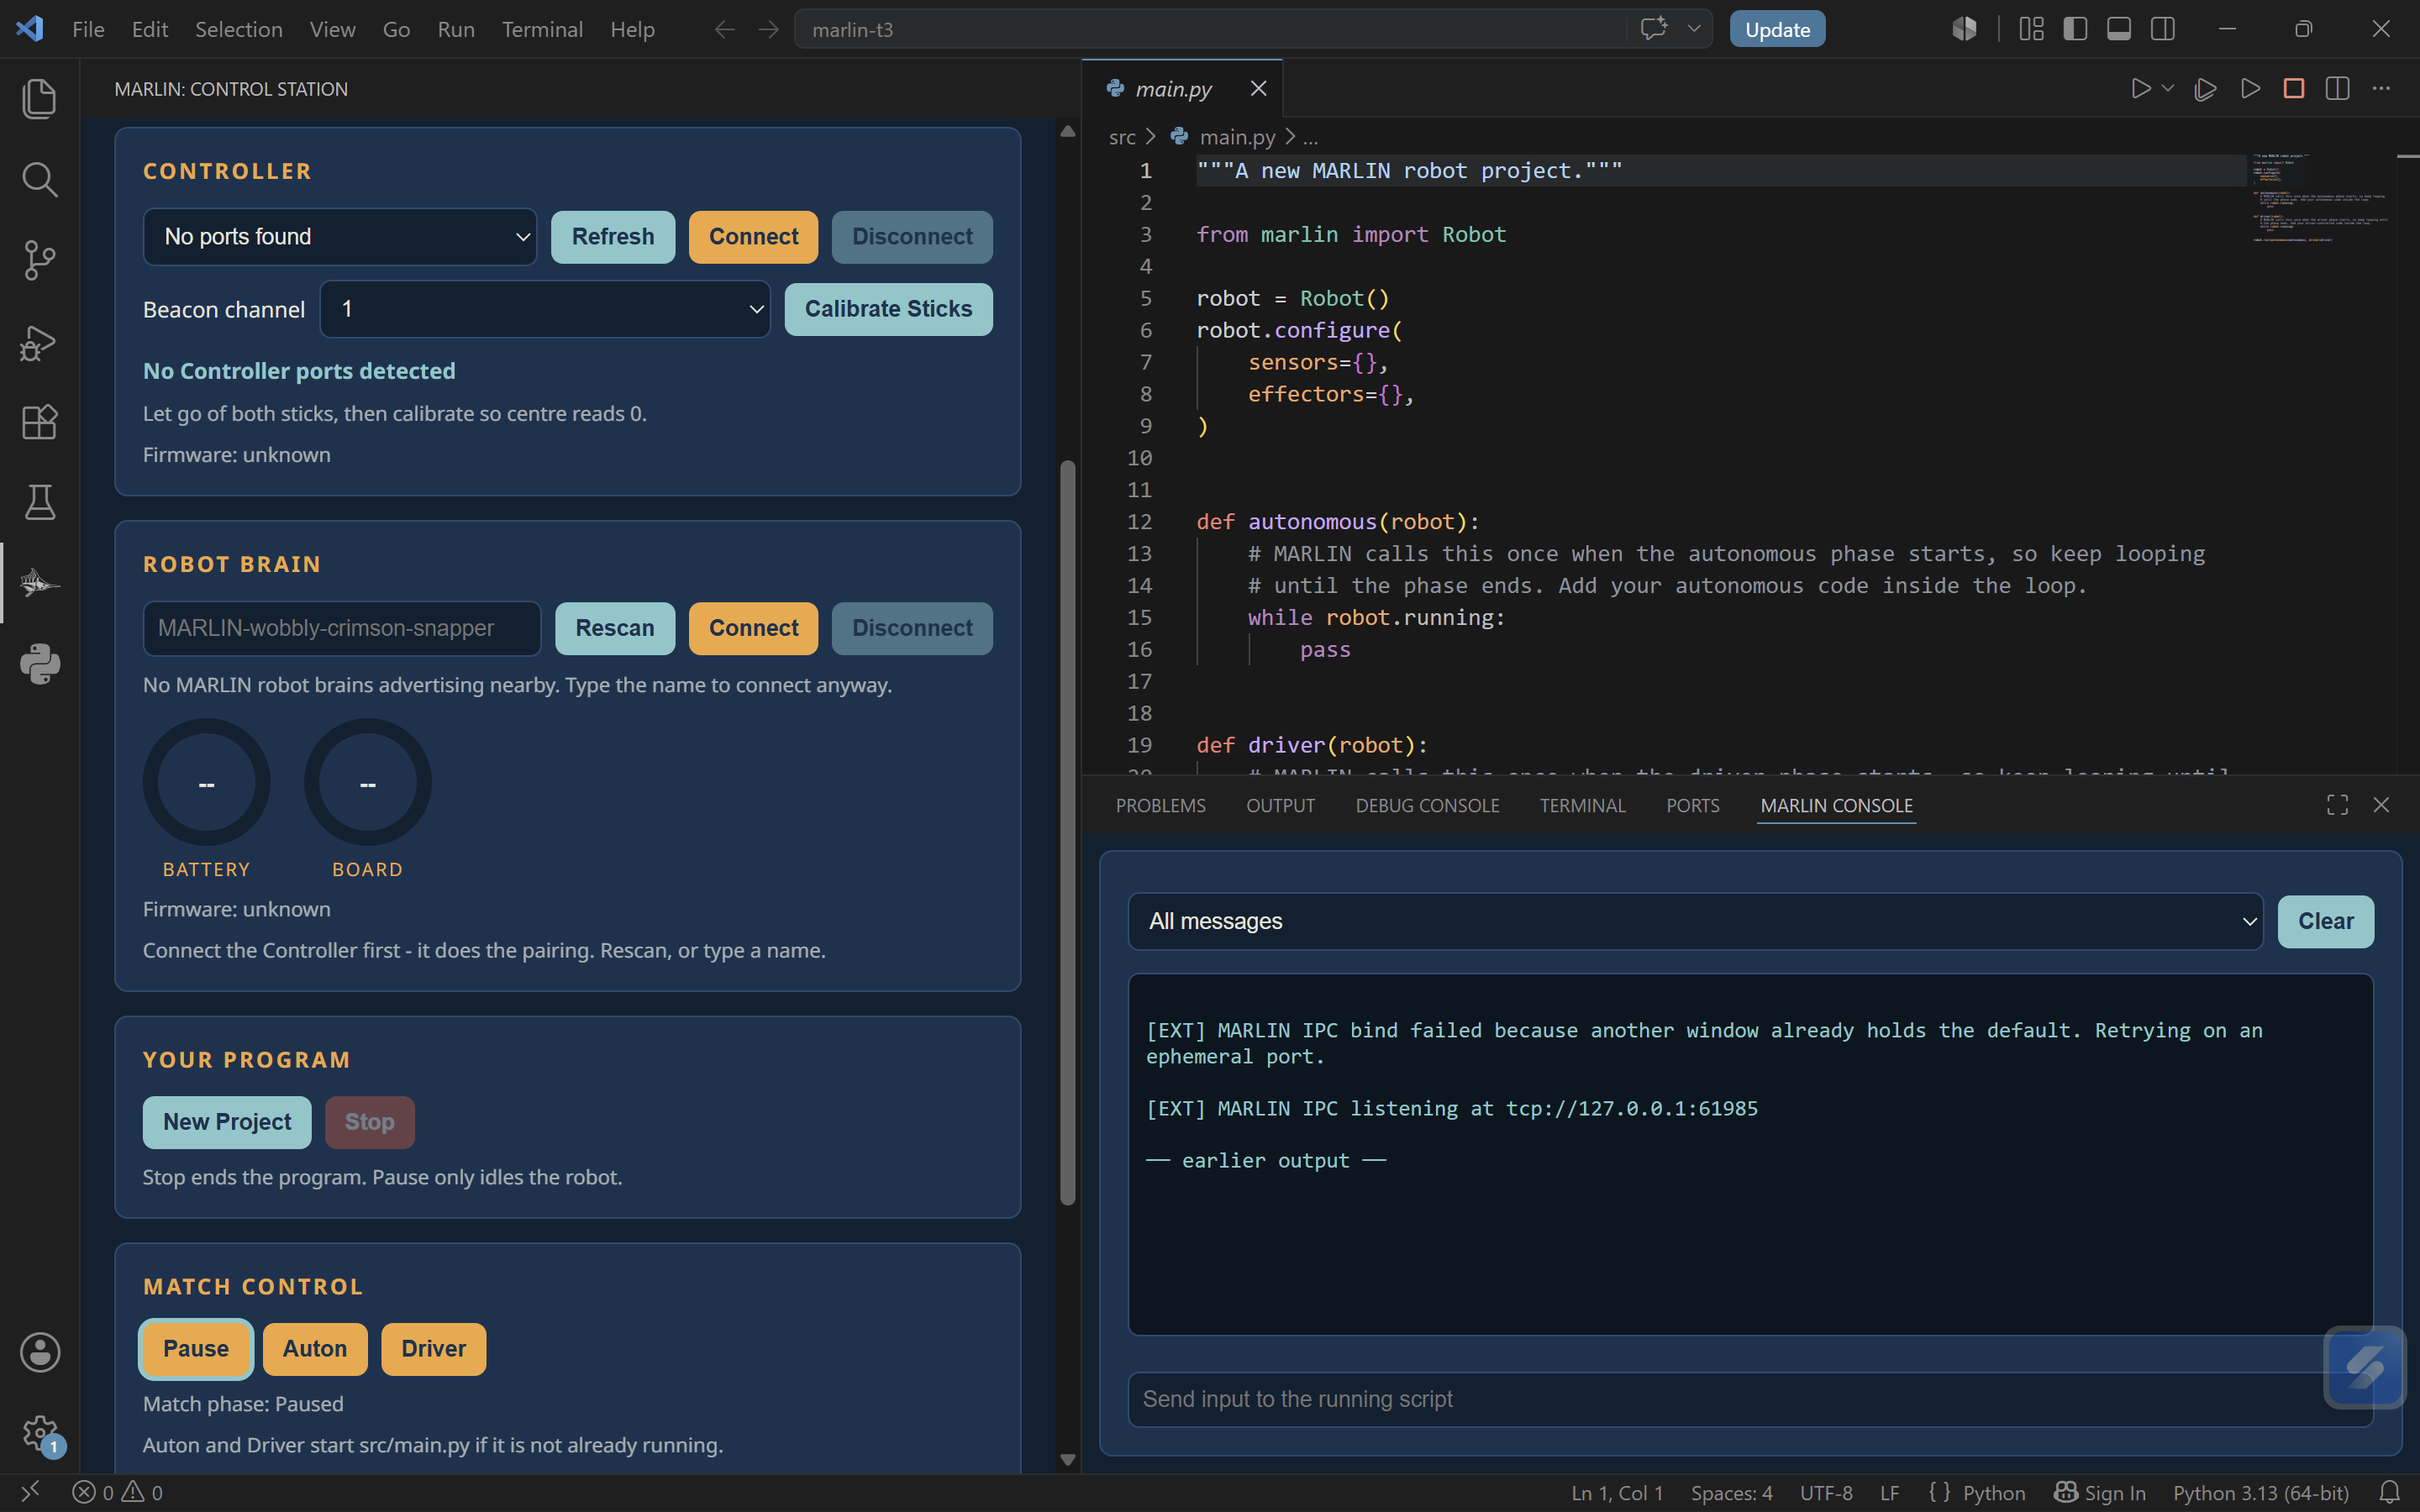Click the marlin-t3 command center search box
This screenshot has width=2420, height=1512.
1210,30
